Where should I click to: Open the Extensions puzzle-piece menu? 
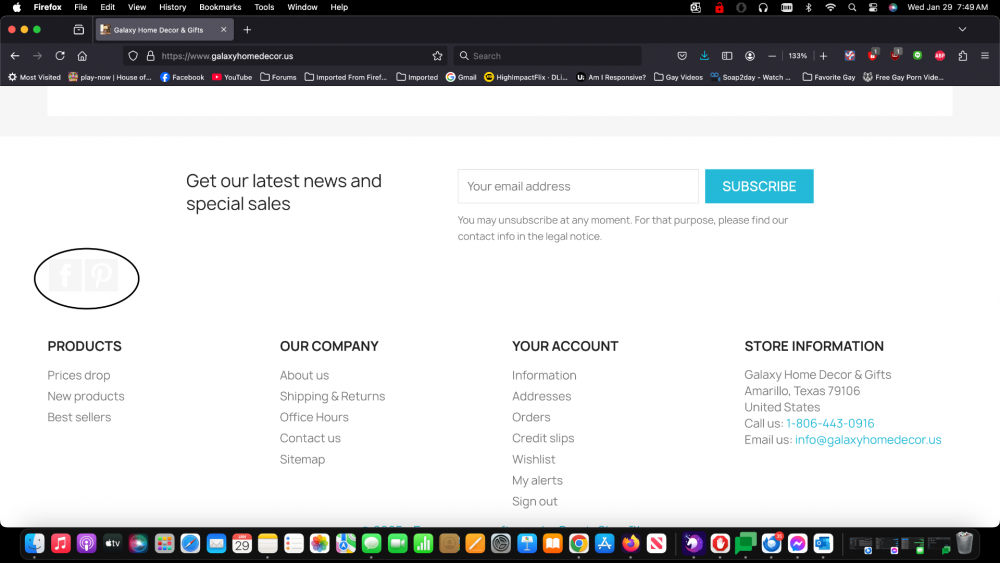[962, 56]
